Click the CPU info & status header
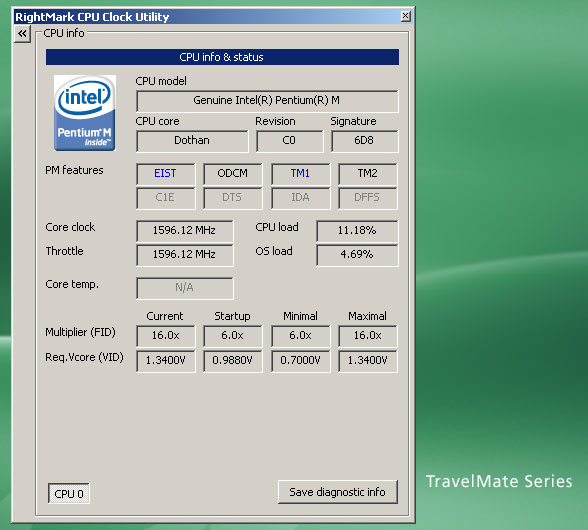This screenshot has width=588, height=530. (222, 57)
